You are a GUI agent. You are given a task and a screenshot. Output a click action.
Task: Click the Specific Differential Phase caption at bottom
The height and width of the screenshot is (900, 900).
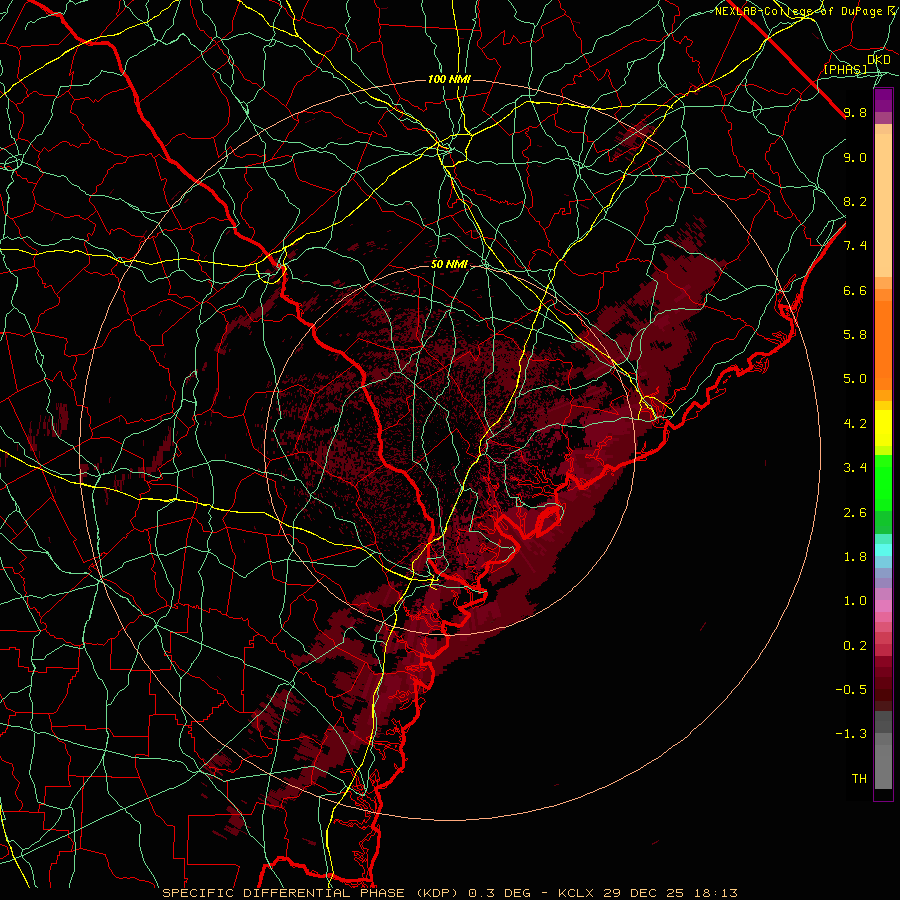(449, 893)
